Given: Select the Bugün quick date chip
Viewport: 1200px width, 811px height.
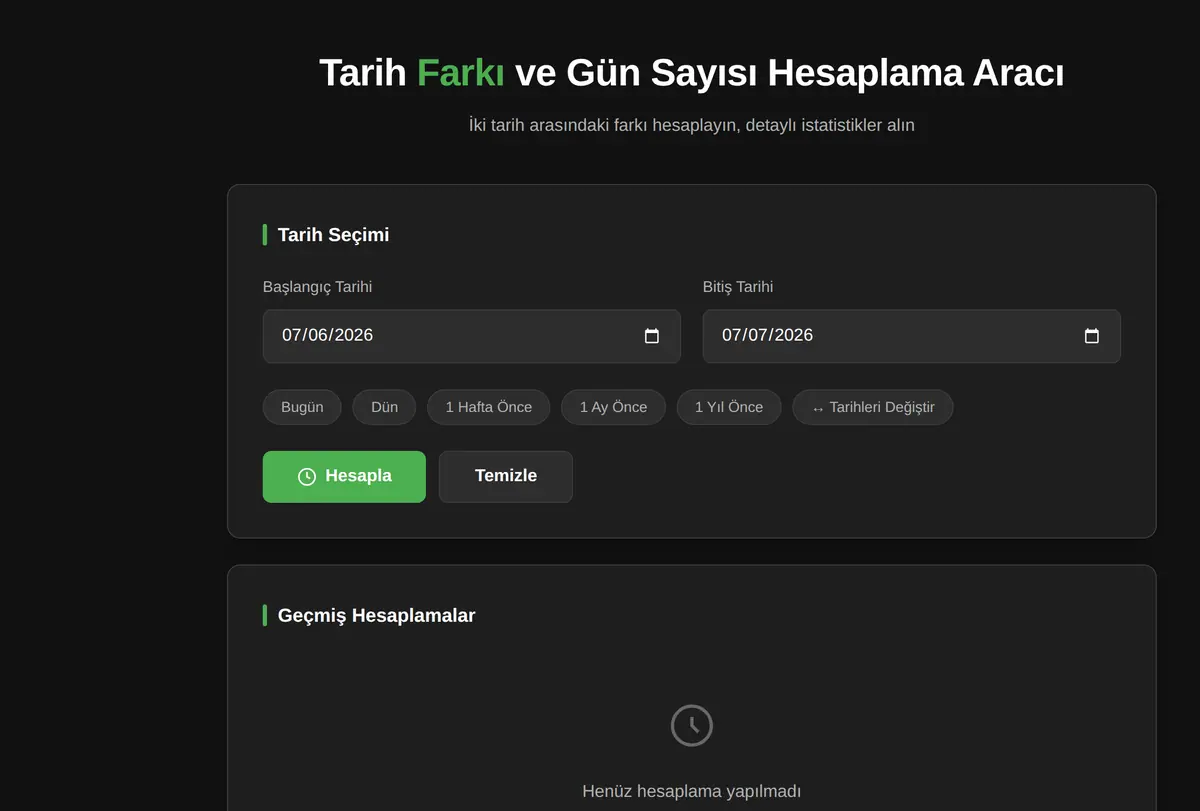Looking at the screenshot, I should [302, 407].
